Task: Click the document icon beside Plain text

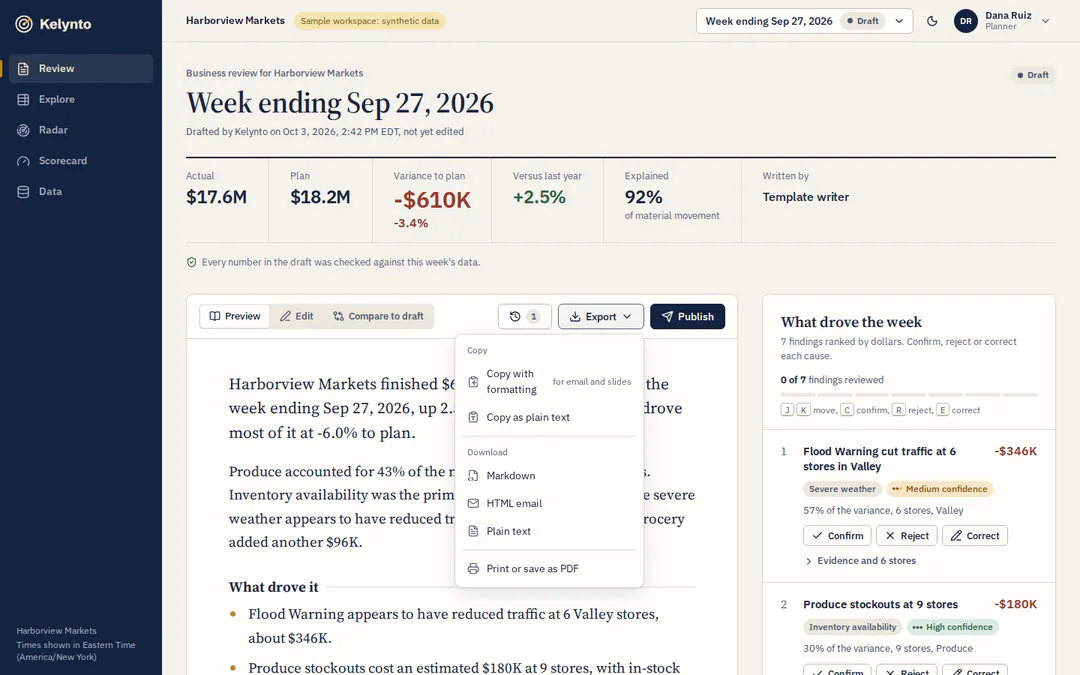Action: pyautogui.click(x=473, y=531)
